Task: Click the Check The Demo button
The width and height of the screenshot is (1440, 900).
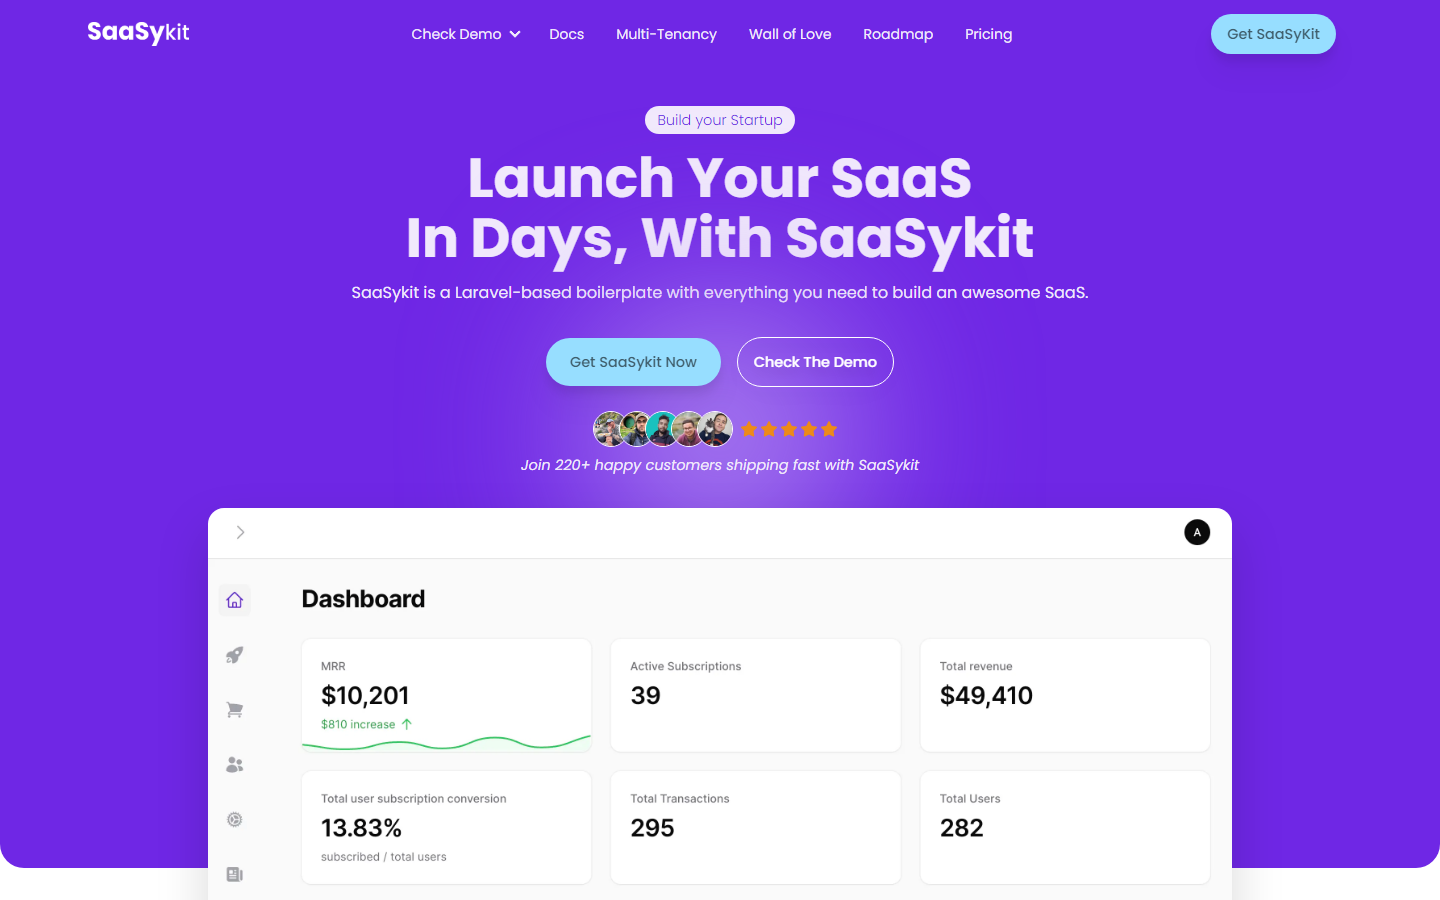Action: coord(815,362)
